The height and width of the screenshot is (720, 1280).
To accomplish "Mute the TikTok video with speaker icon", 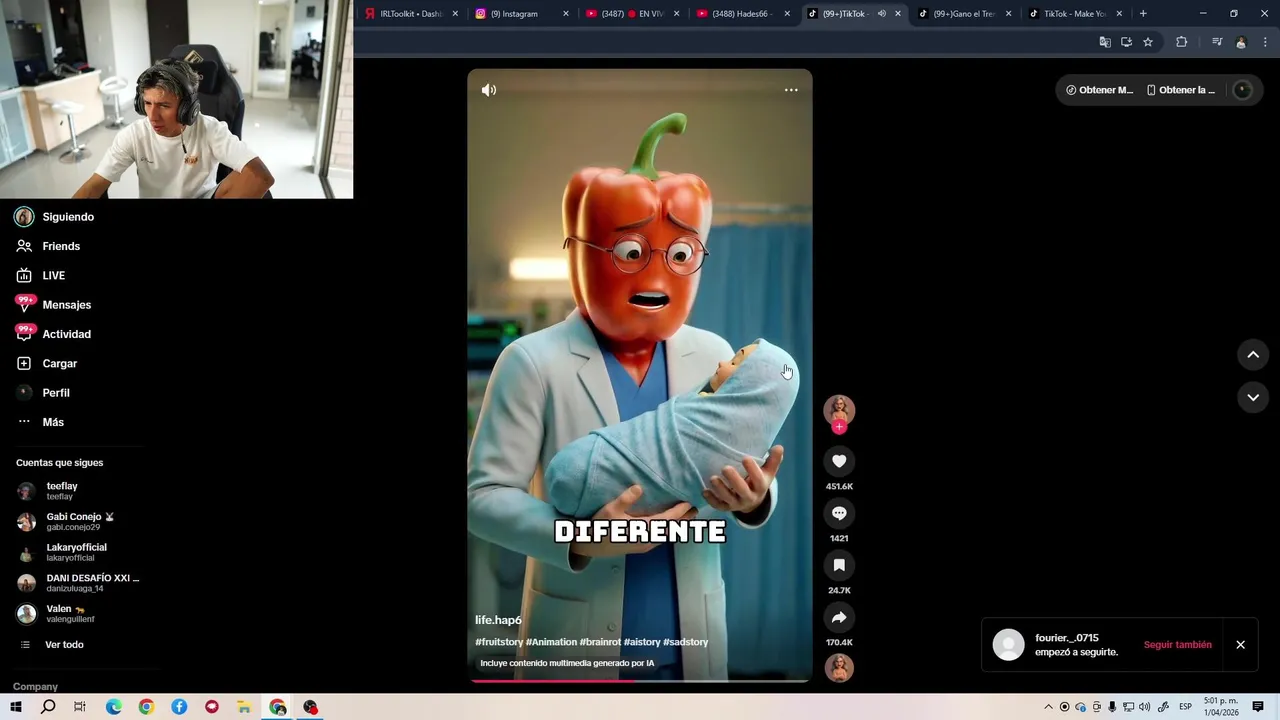I will pyautogui.click(x=489, y=90).
